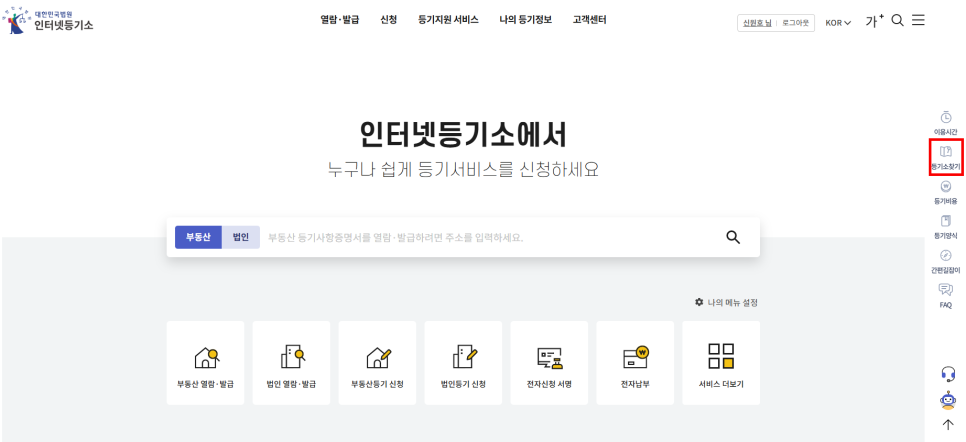
Task: Open the hamburger full menu
Action: tap(918, 21)
